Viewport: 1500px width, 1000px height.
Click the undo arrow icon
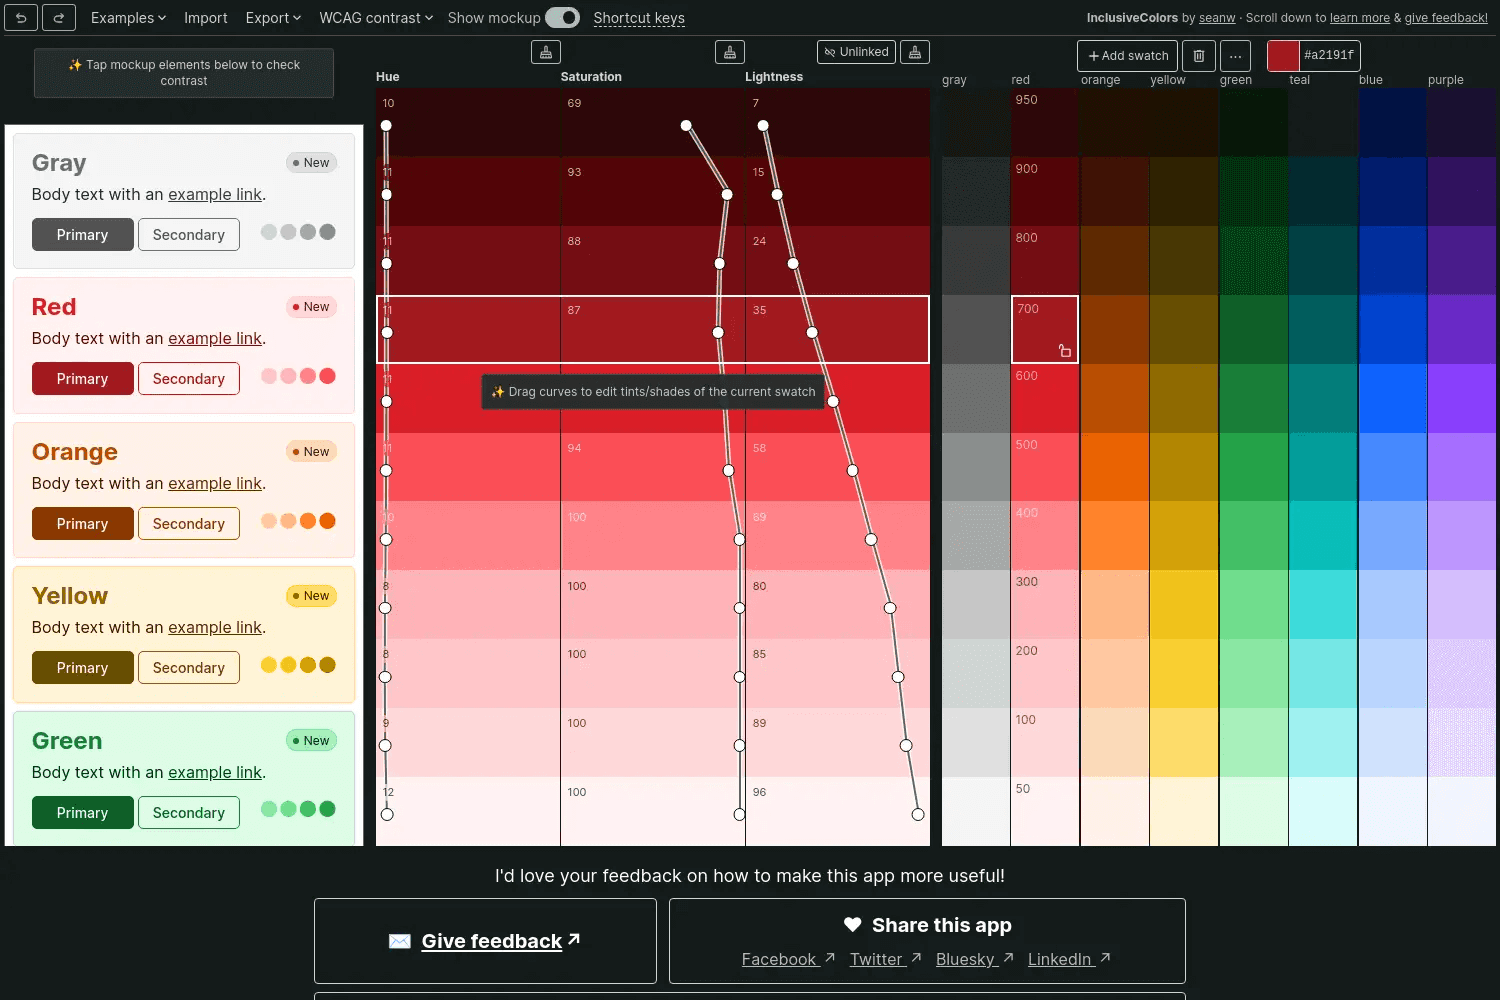(21, 18)
